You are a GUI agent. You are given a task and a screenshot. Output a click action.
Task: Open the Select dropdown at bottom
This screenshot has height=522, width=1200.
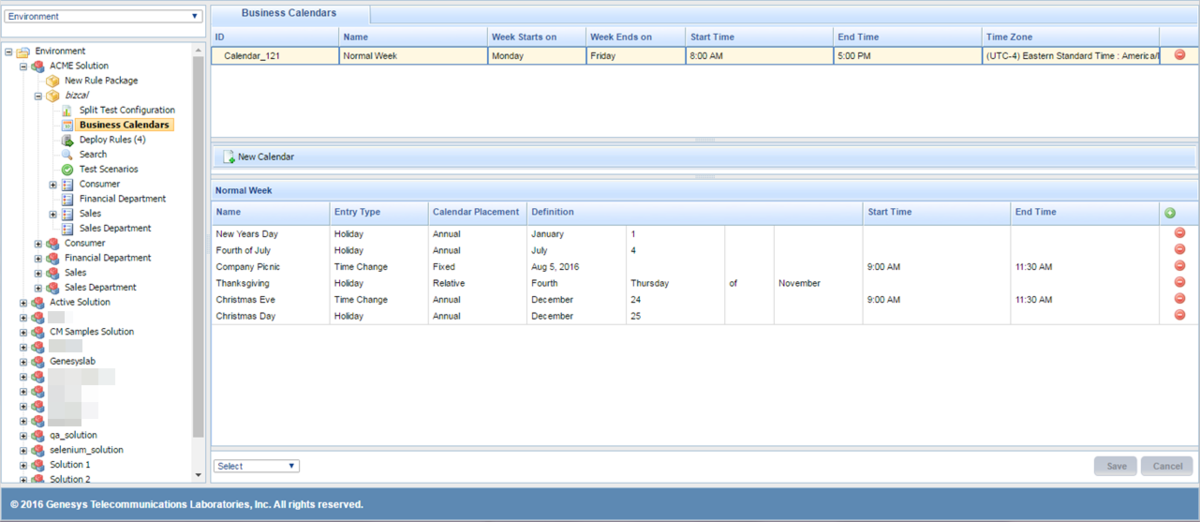point(256,466)
